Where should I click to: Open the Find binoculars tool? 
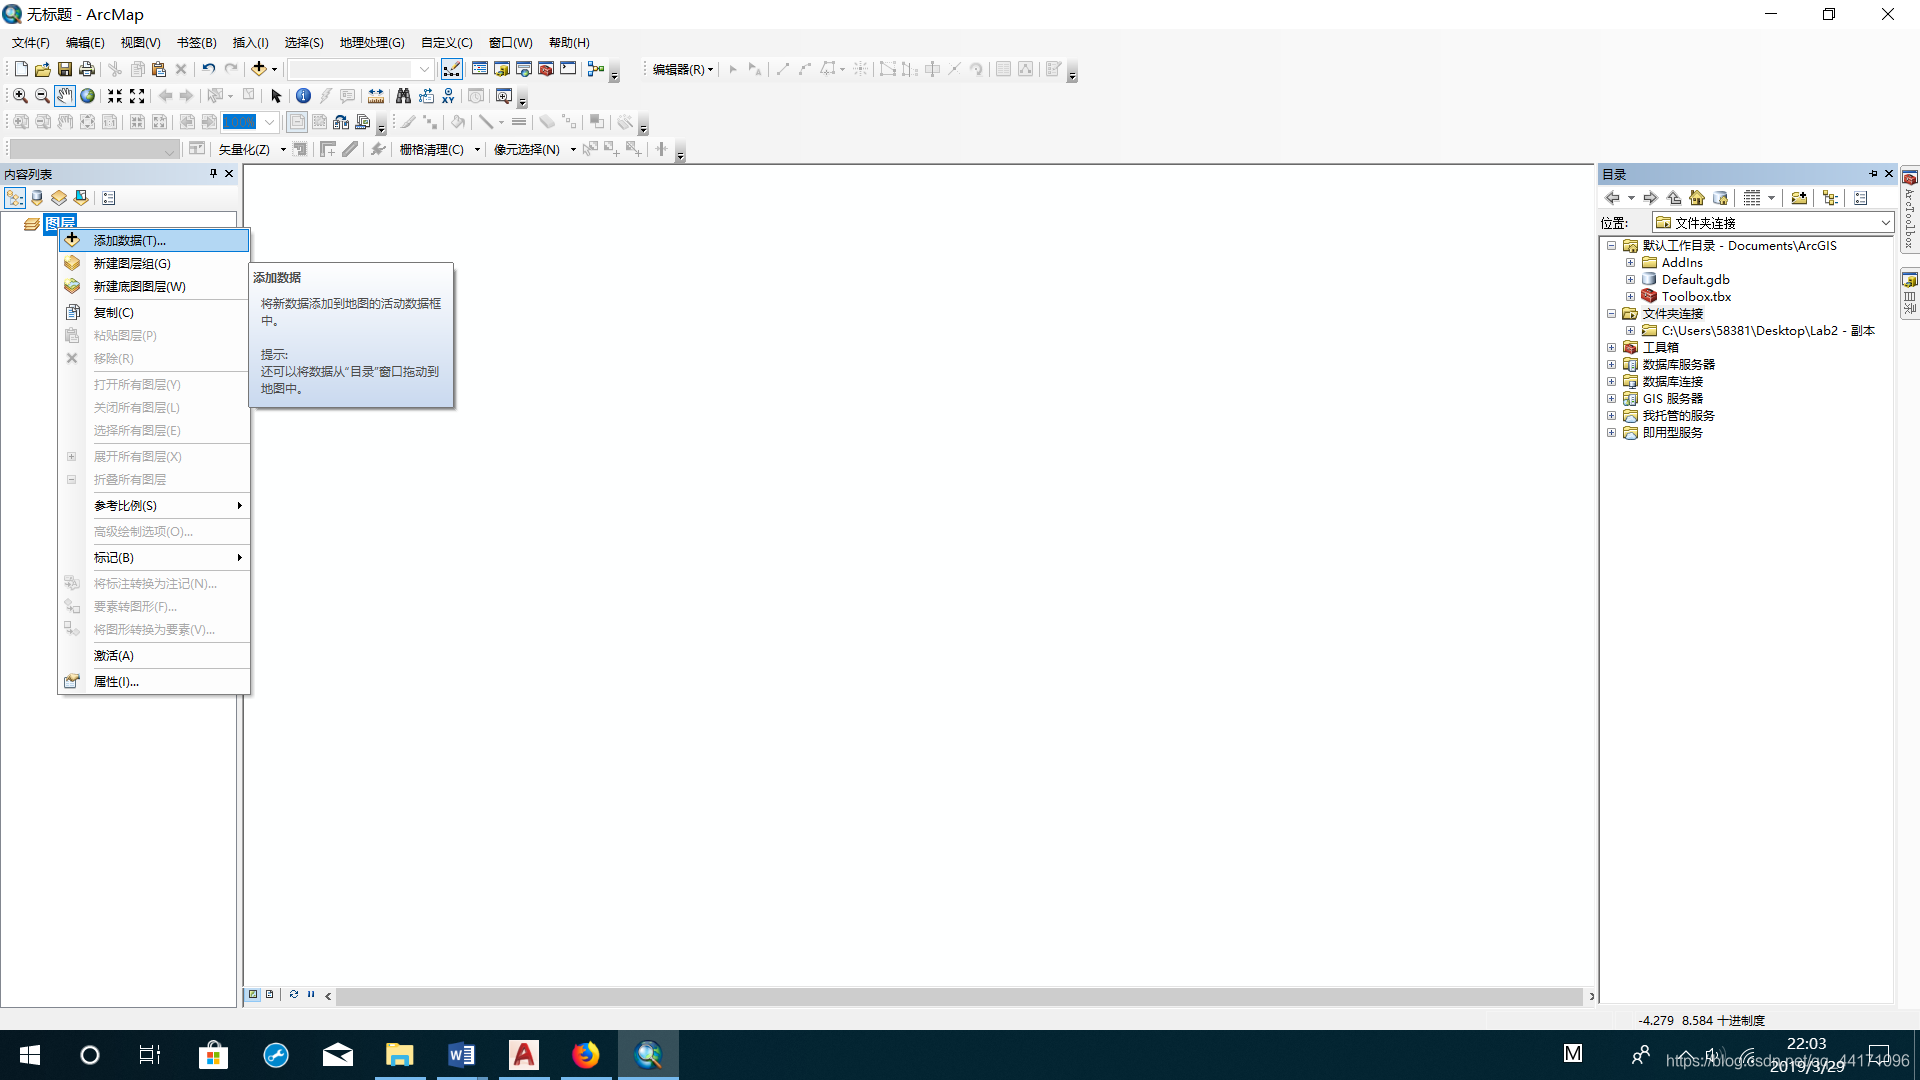(x=403, y=96)
